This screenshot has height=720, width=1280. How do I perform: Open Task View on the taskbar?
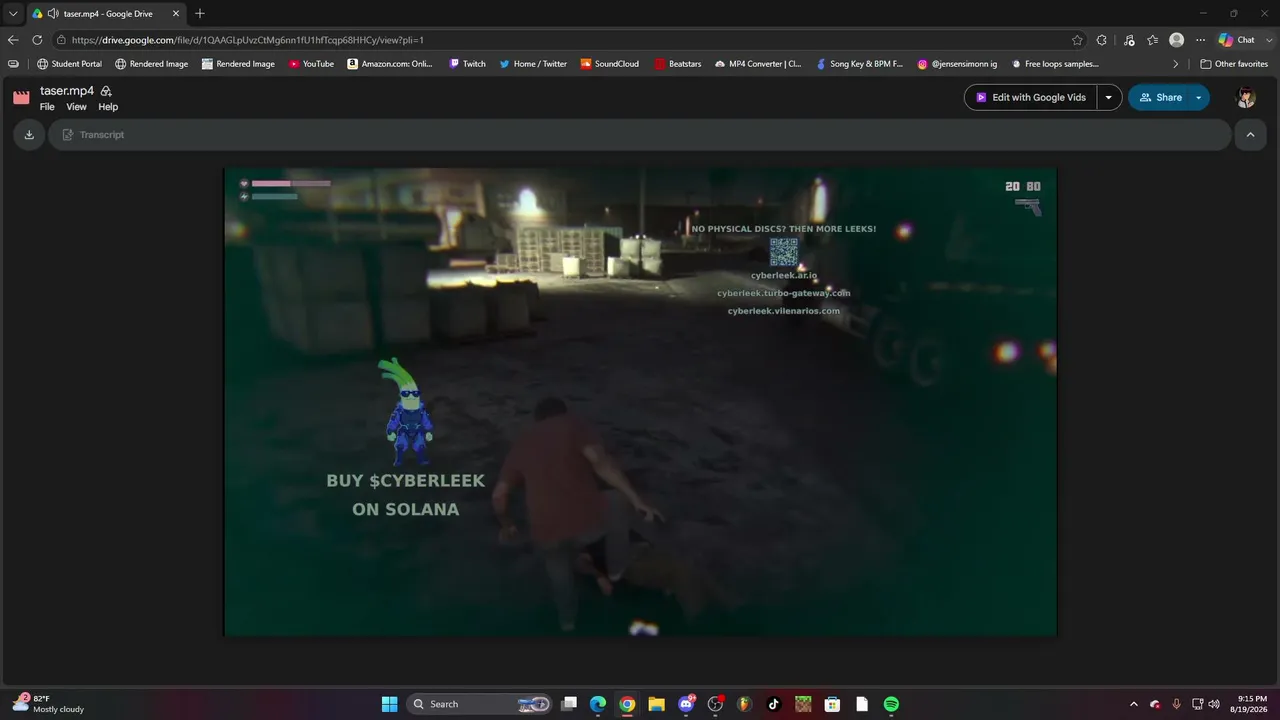569,704
